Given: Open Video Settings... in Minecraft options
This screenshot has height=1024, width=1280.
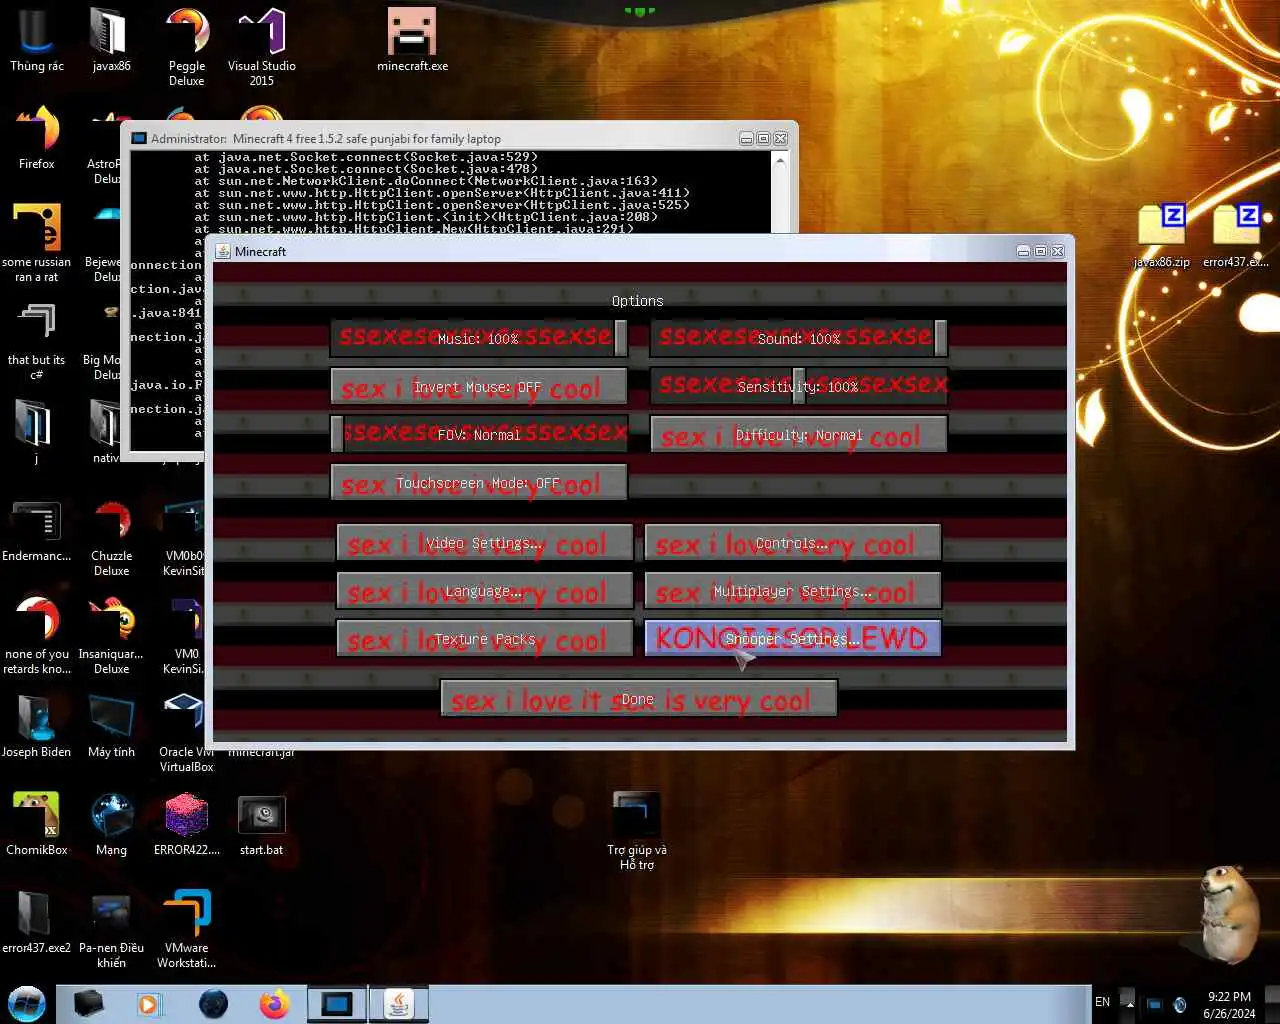Looking at the screenshot, I should tap(485, 543).
